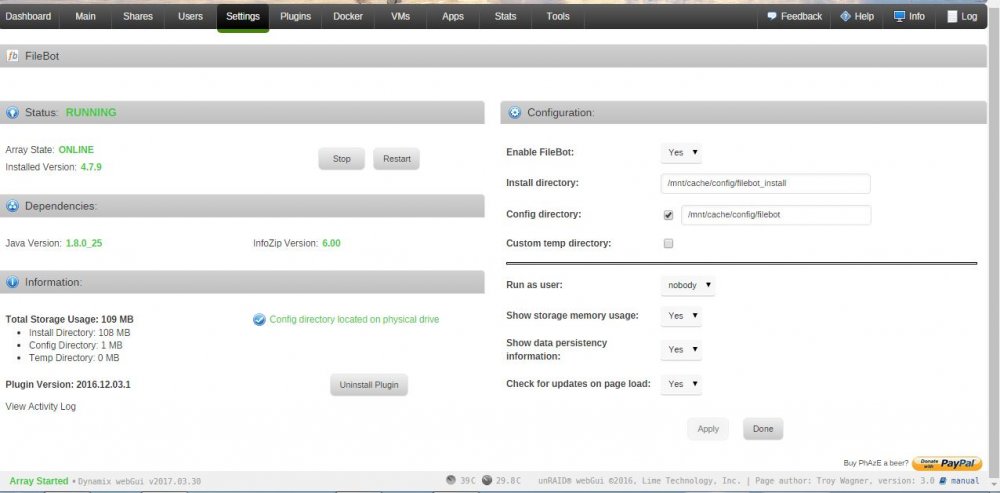1000x493 pixels.
Task: Click the Temp Directory 0 MB item
Action: click(74, 358)
